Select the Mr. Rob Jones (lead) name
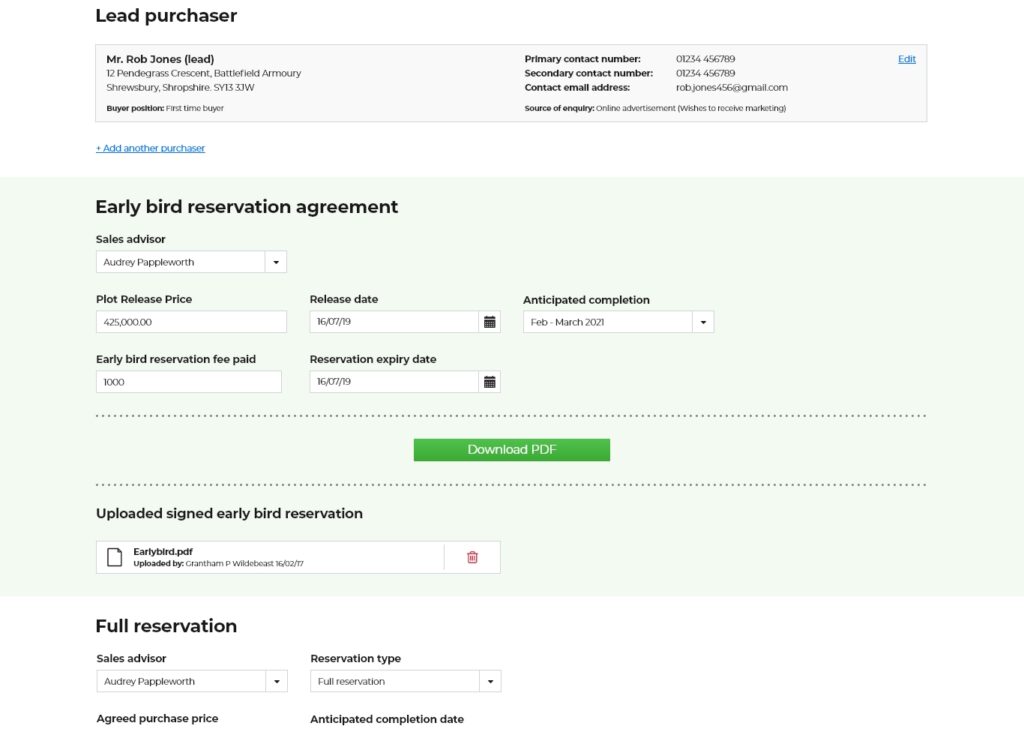 coord(160,59)
